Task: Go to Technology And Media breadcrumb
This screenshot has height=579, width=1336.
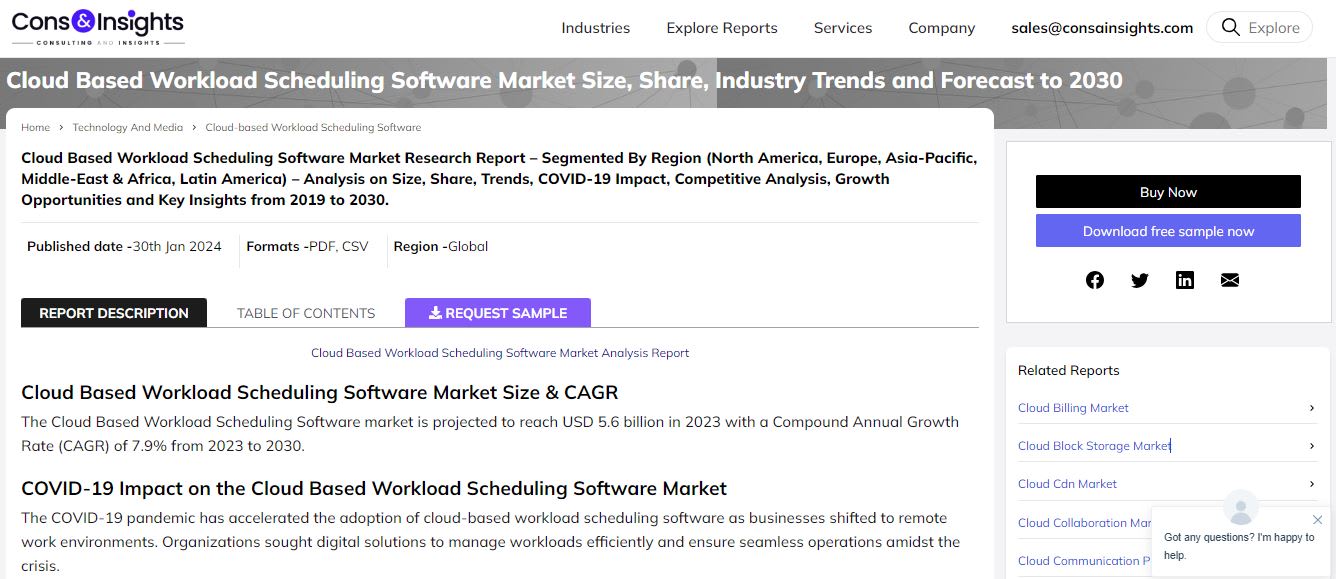Action: point(127,127)
